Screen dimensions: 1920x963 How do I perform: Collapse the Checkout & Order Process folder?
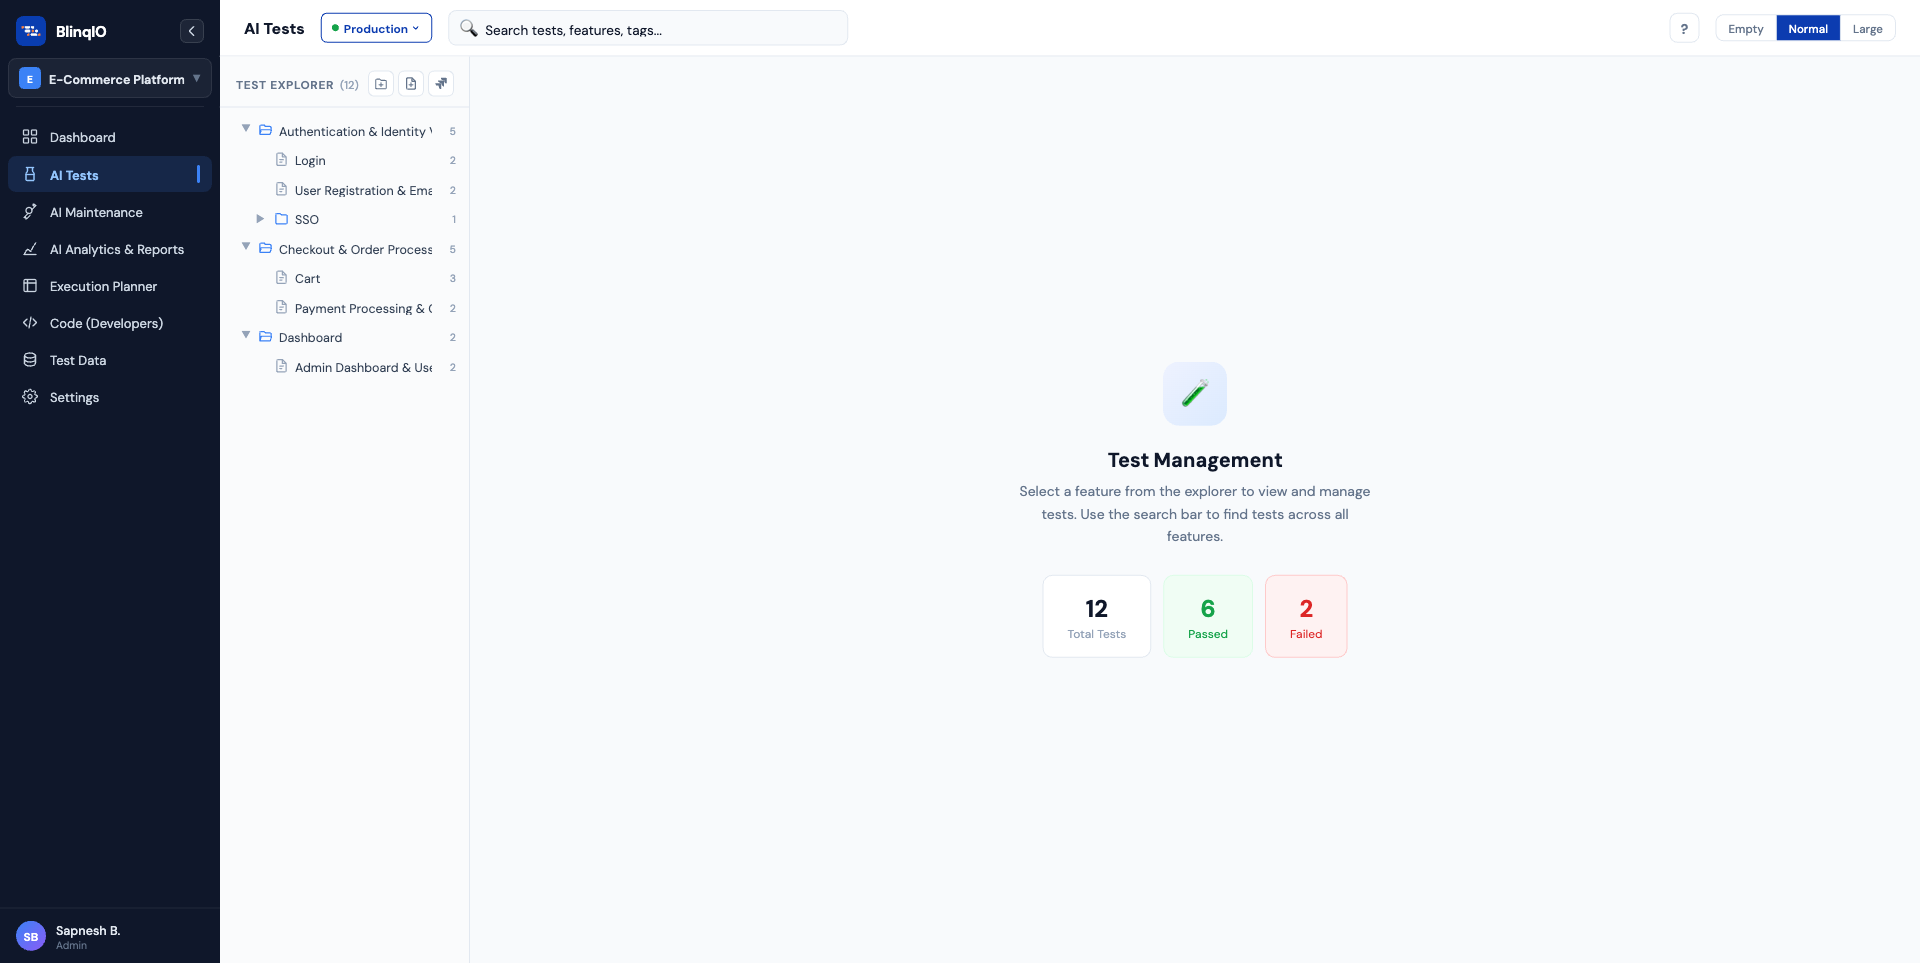246,247
